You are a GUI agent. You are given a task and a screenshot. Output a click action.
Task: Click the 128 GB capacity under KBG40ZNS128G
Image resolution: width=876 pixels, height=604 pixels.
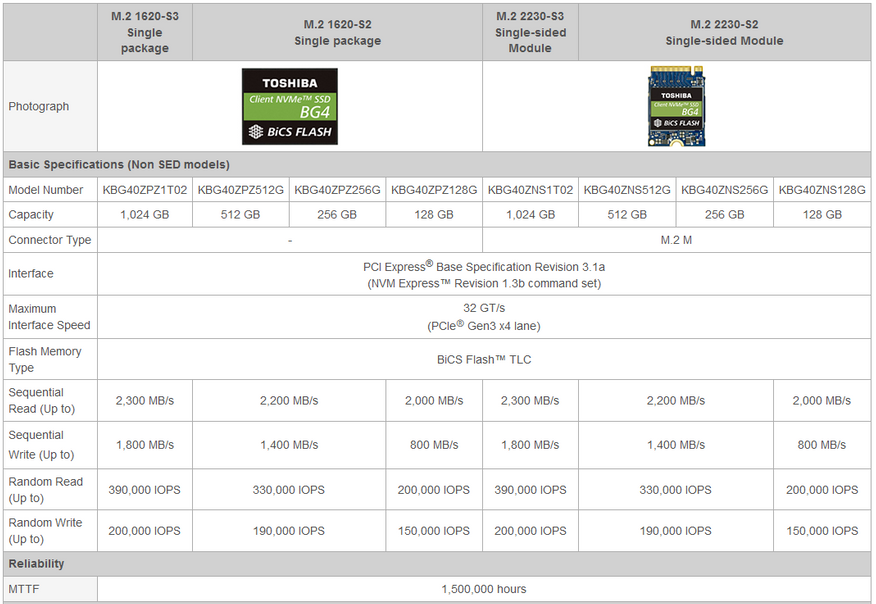(x=822, y=215)
